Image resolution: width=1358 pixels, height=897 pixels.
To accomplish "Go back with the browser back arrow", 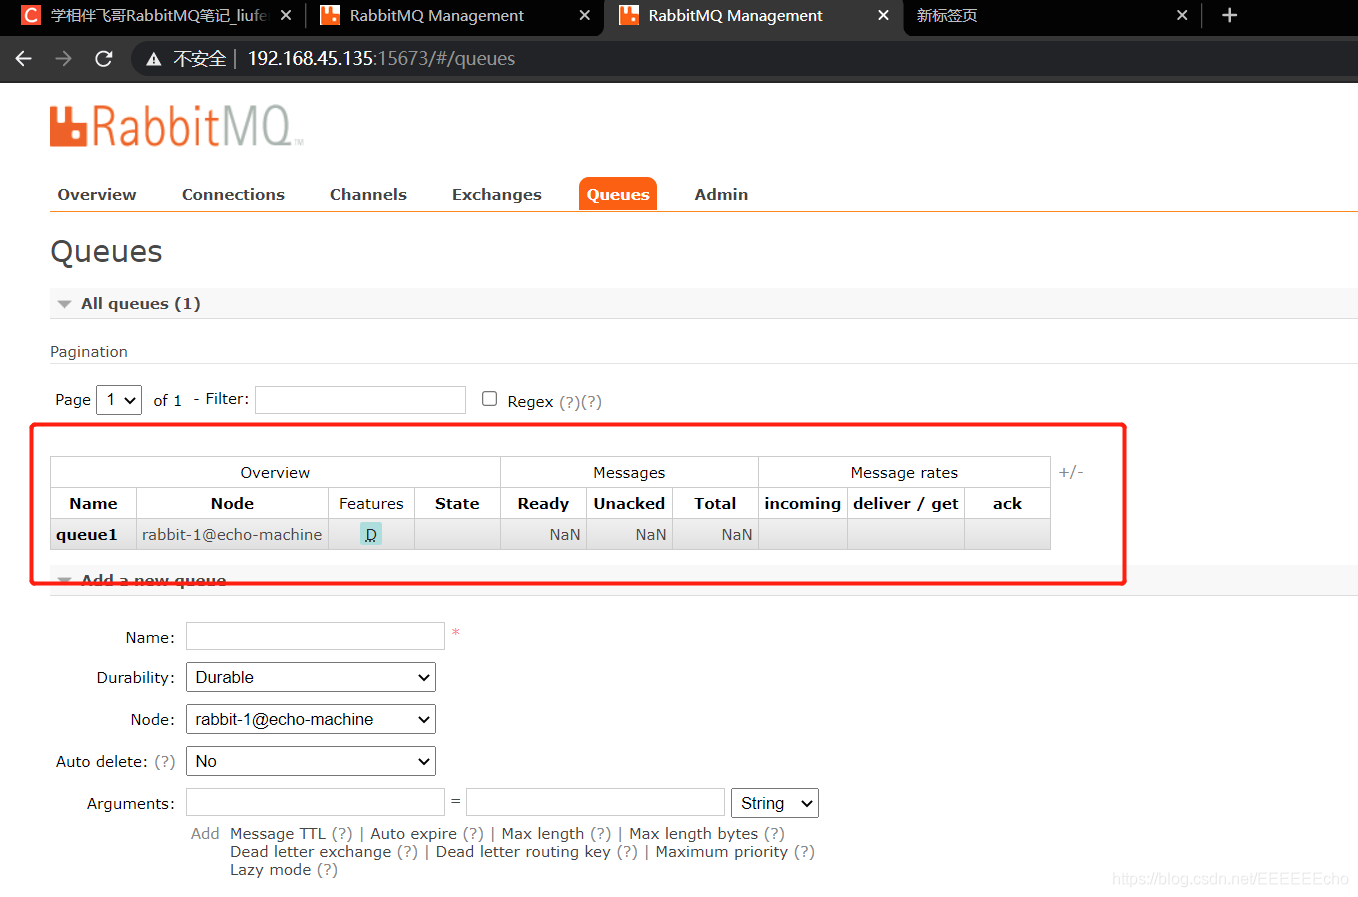I will coord(24,59).
